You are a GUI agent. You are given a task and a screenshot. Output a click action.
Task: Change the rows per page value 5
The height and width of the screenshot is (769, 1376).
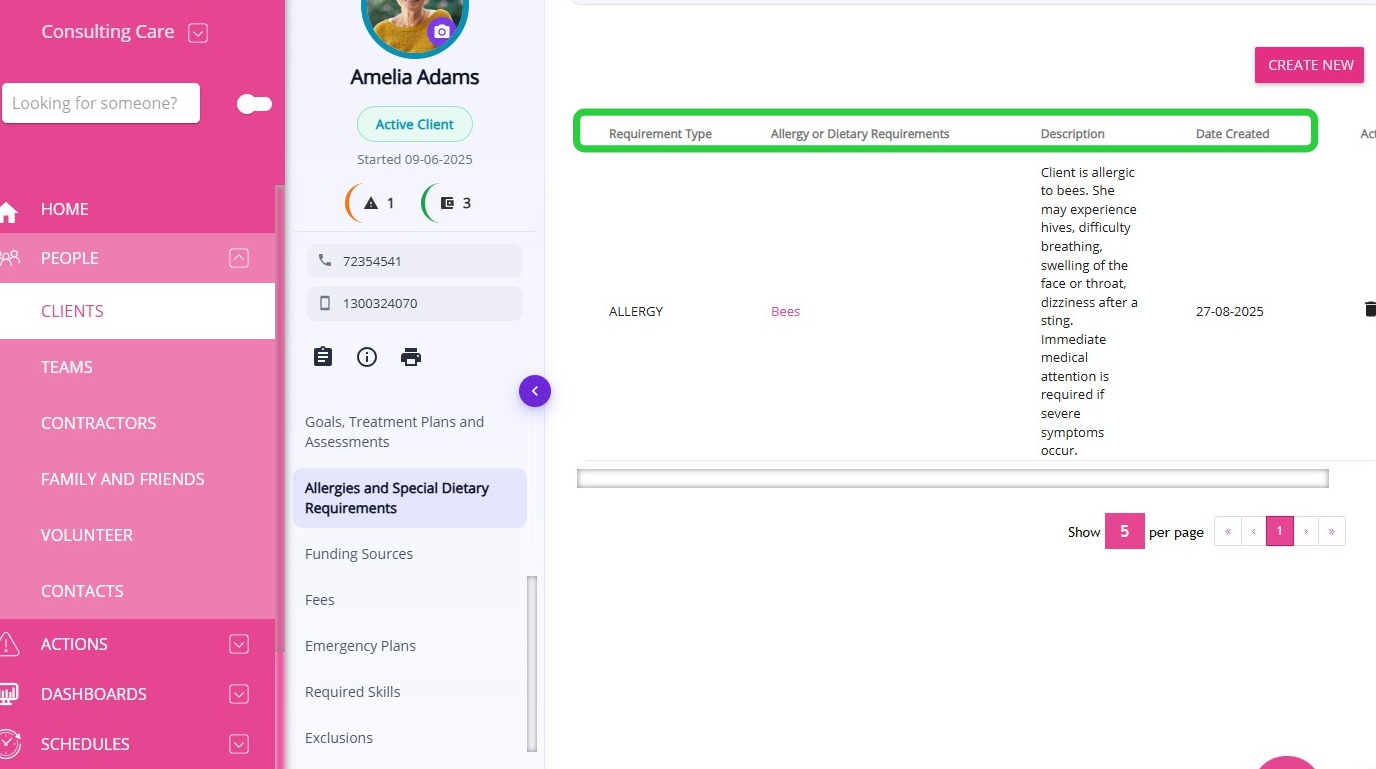pos(1124,532)
